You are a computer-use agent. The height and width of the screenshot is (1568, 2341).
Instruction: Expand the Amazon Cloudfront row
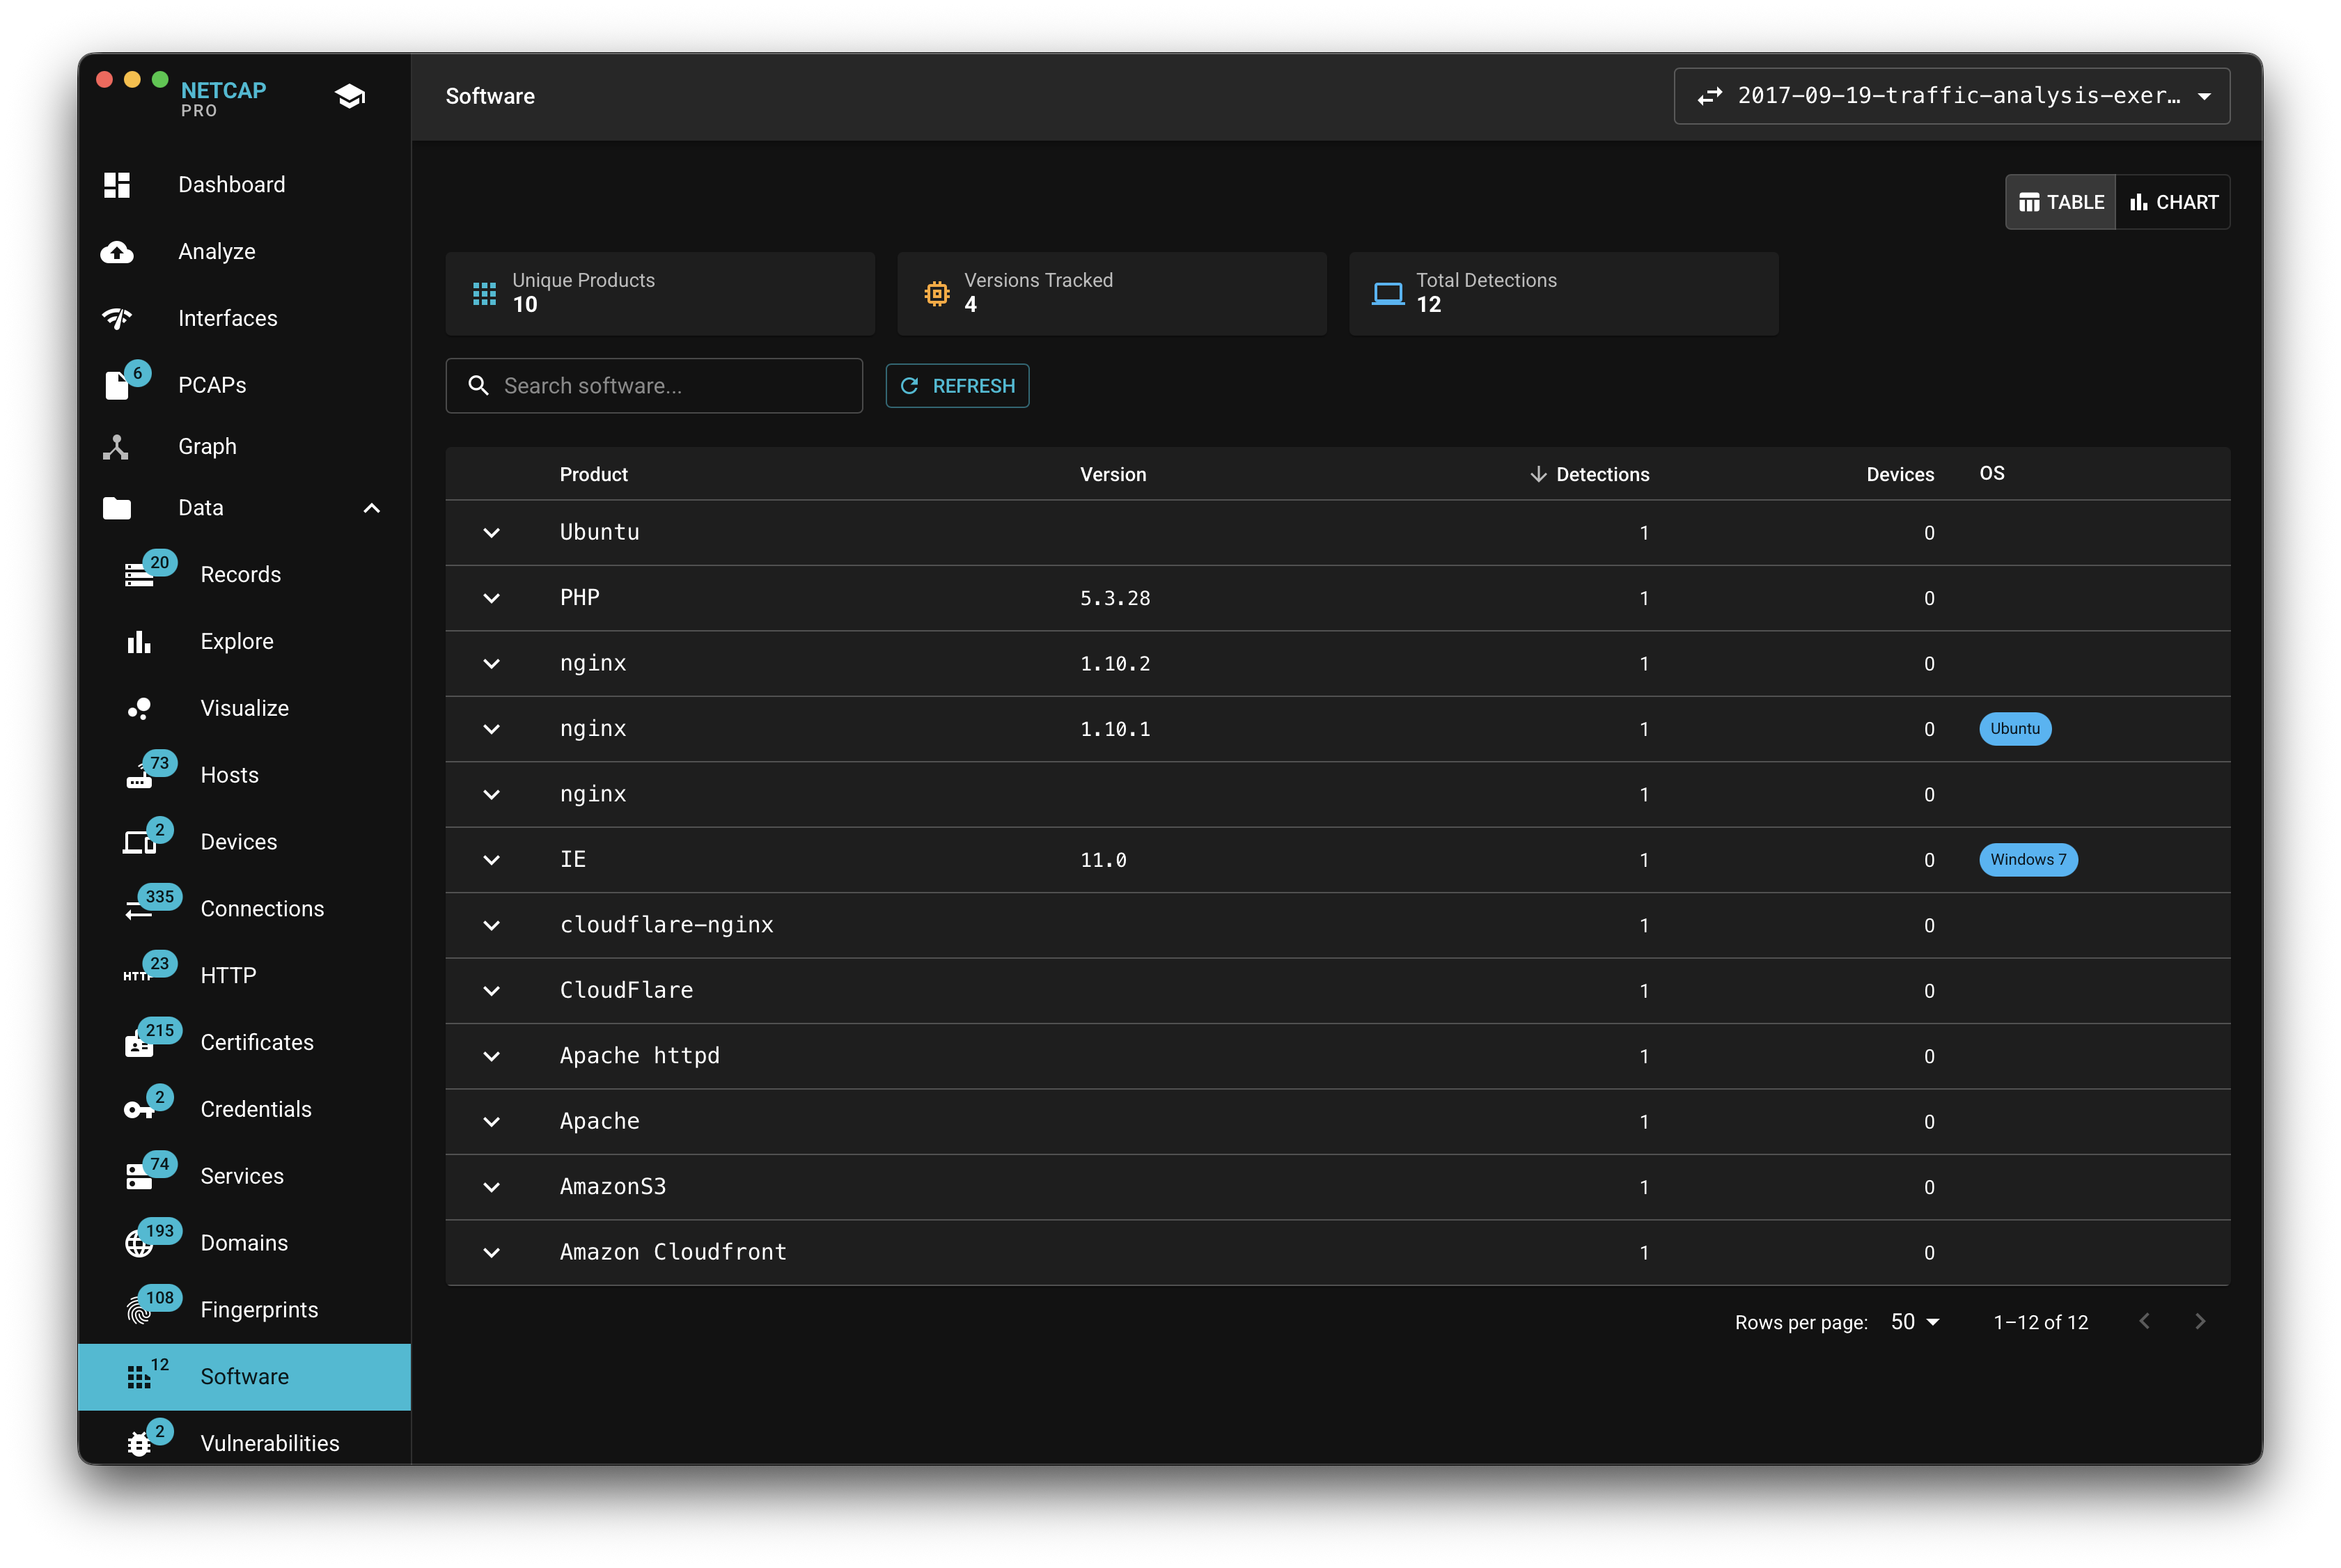pos(491,1253)
